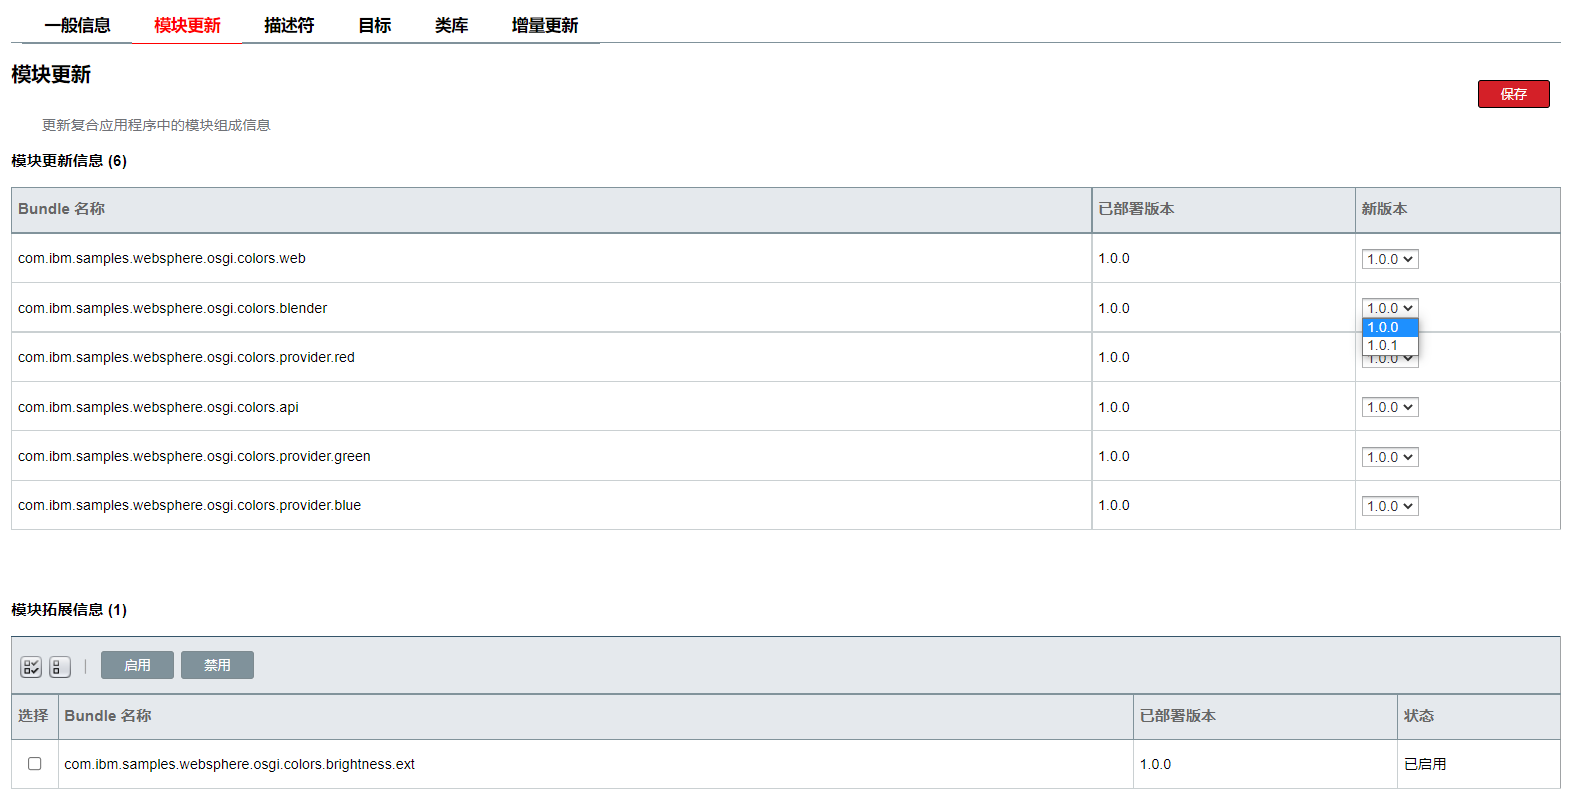This screenshot has width=1574, height=804.
Task: Click the colors.brightness.ext bundle name cell
Action: pyautogui.click(x=240, y=764)
